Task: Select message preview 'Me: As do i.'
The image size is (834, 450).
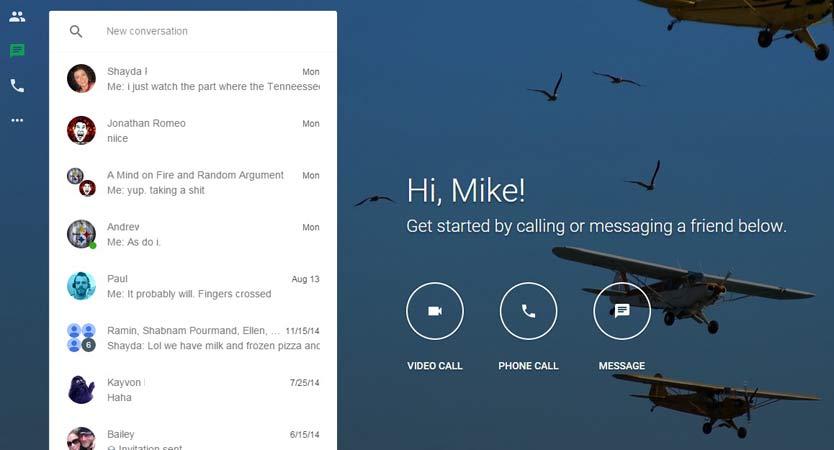Action: 134,242
